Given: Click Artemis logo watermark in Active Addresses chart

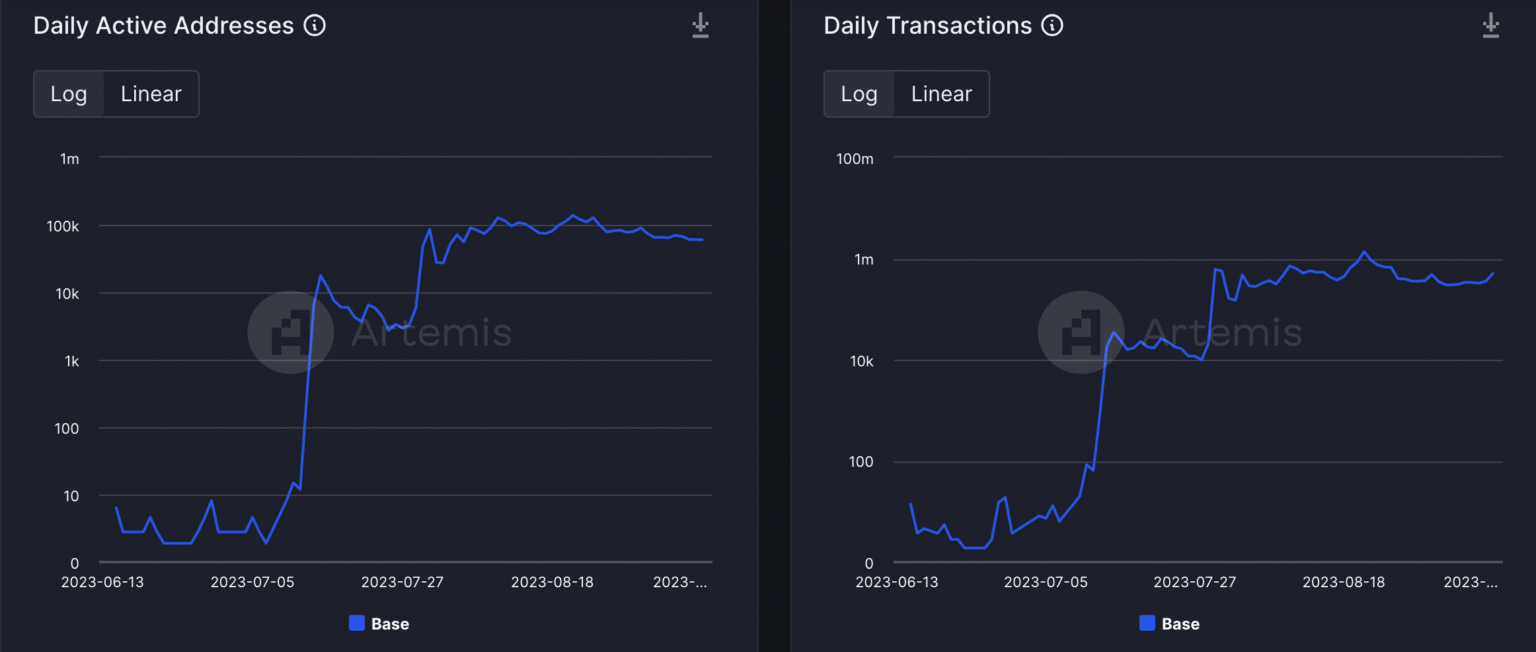Looking at the screenshot, I should [x=290, y=332].
